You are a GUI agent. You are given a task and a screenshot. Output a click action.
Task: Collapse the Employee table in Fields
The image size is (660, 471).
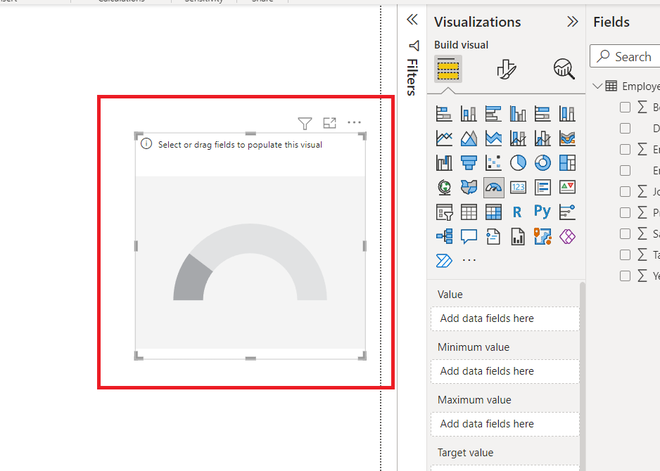pyautogui.click(x=599, y=86)
